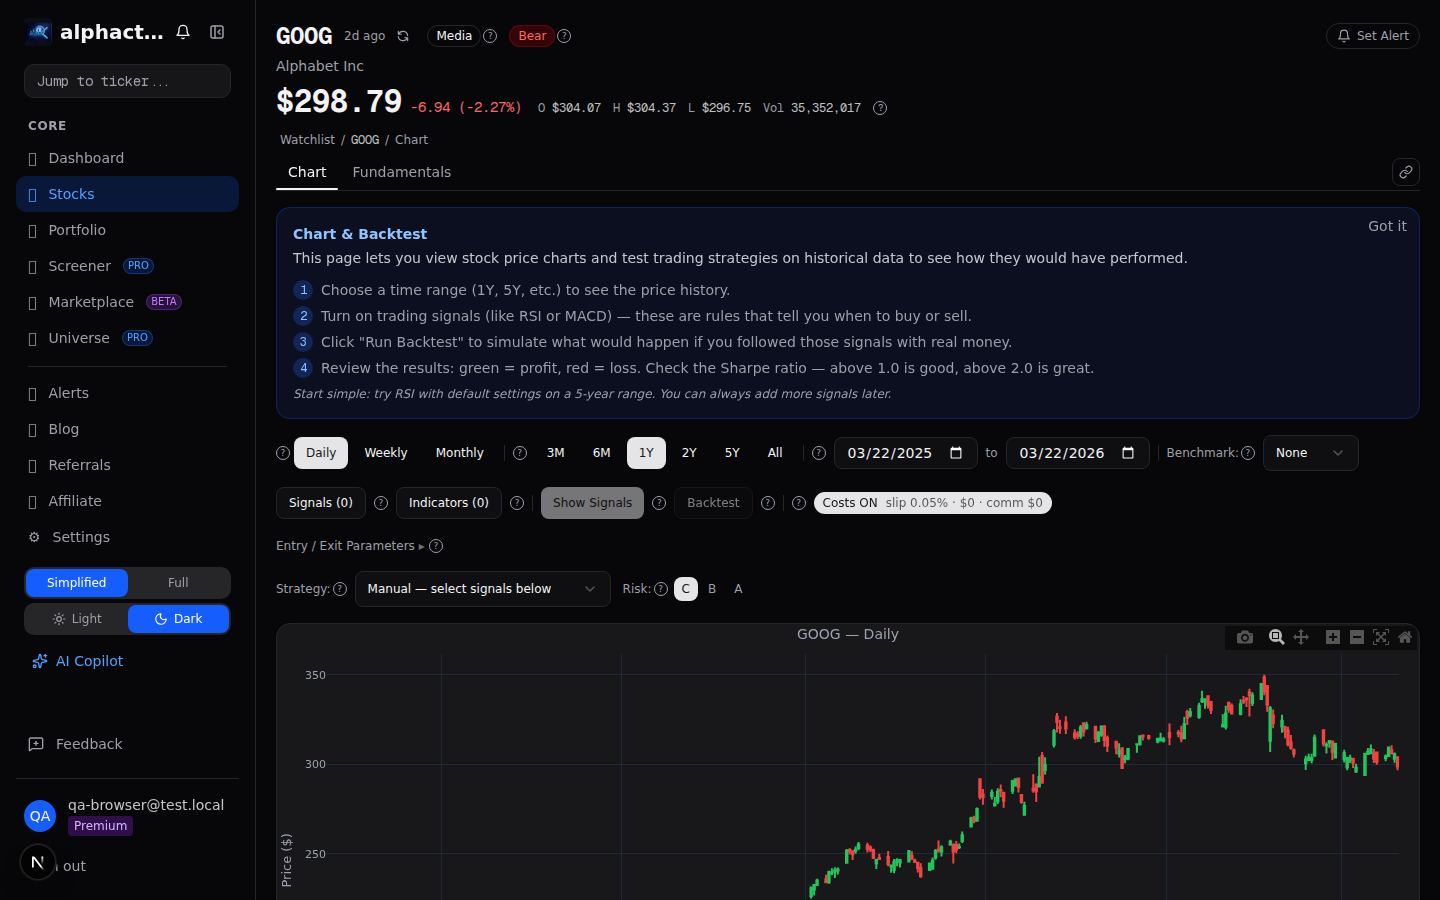Open the notifications bell icon

[x=183, y=32]
